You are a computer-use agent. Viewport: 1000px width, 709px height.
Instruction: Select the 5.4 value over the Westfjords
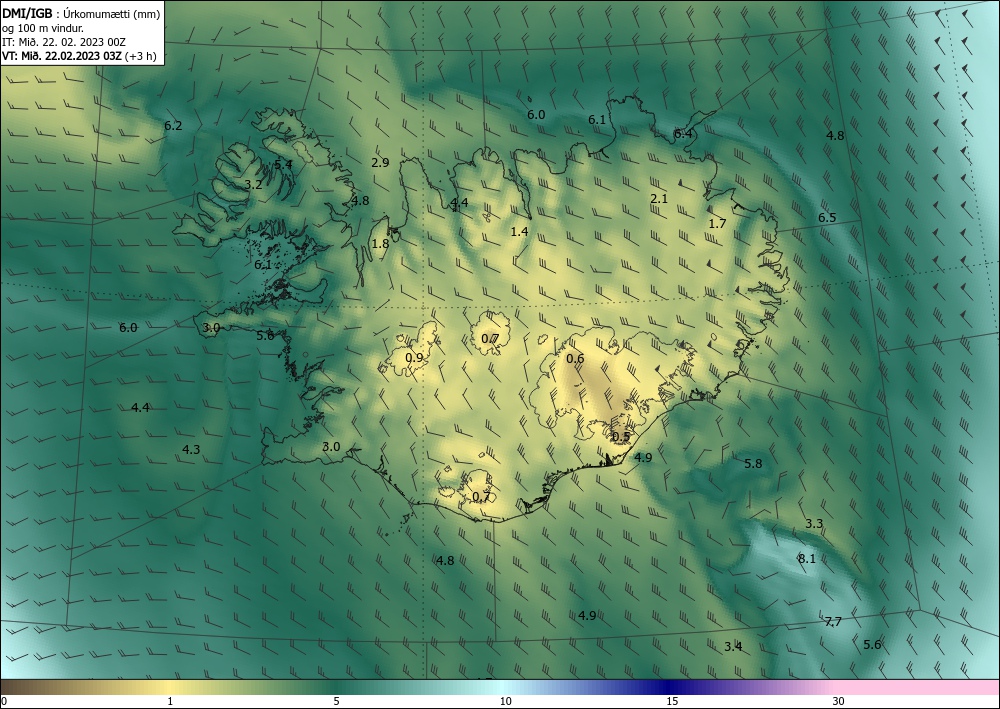tap(283, 164)
